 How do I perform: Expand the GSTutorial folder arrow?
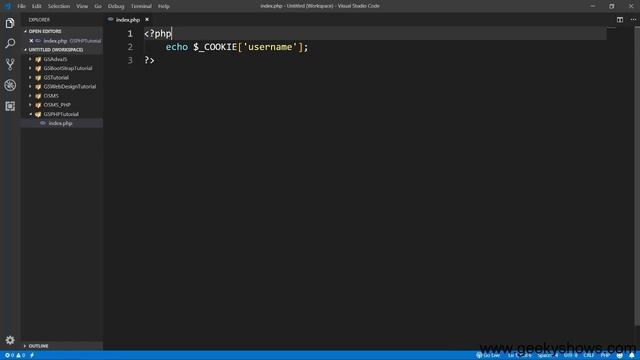(30, 78)
